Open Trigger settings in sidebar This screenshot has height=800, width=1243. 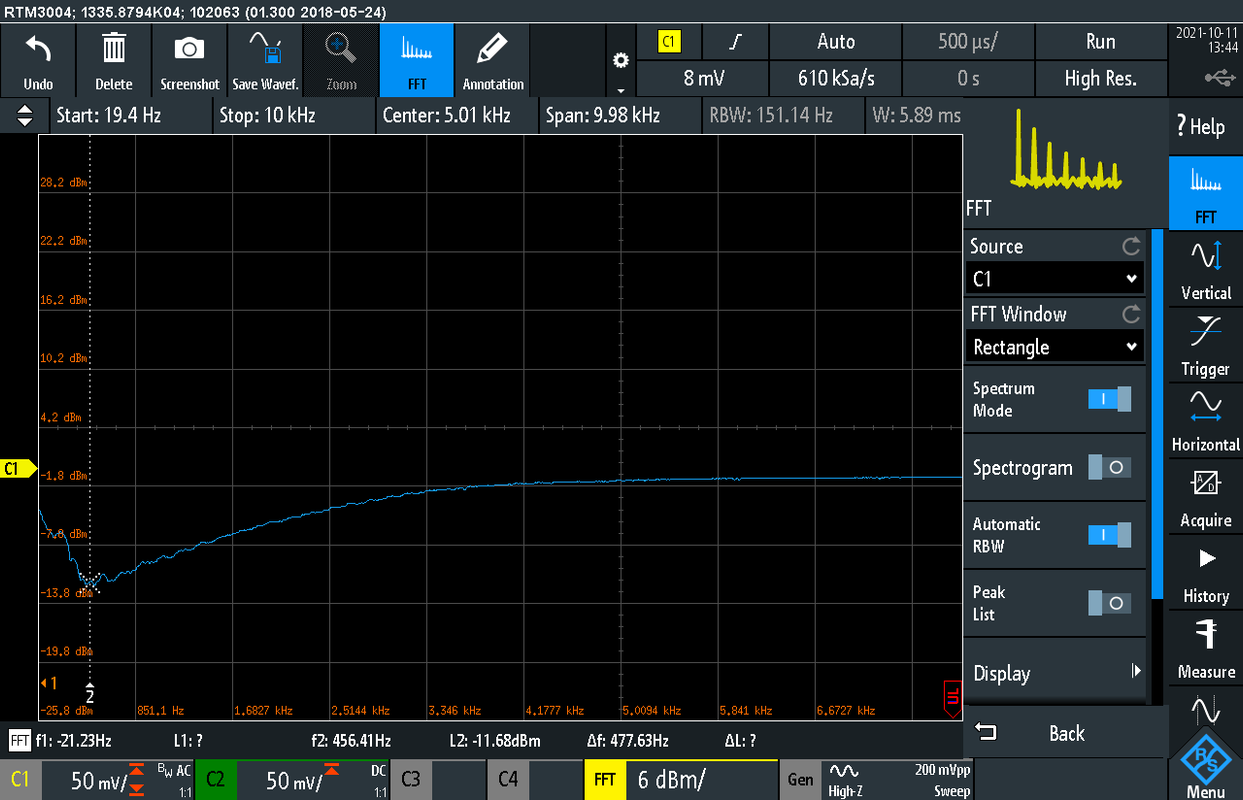1205,346
